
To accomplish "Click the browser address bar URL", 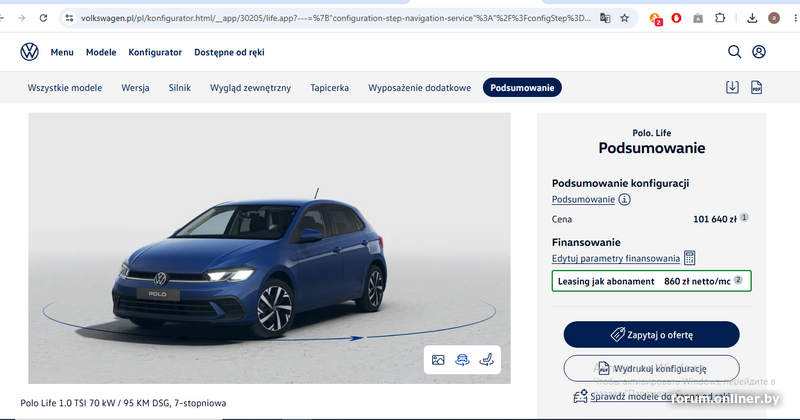I will click(335, 18).
